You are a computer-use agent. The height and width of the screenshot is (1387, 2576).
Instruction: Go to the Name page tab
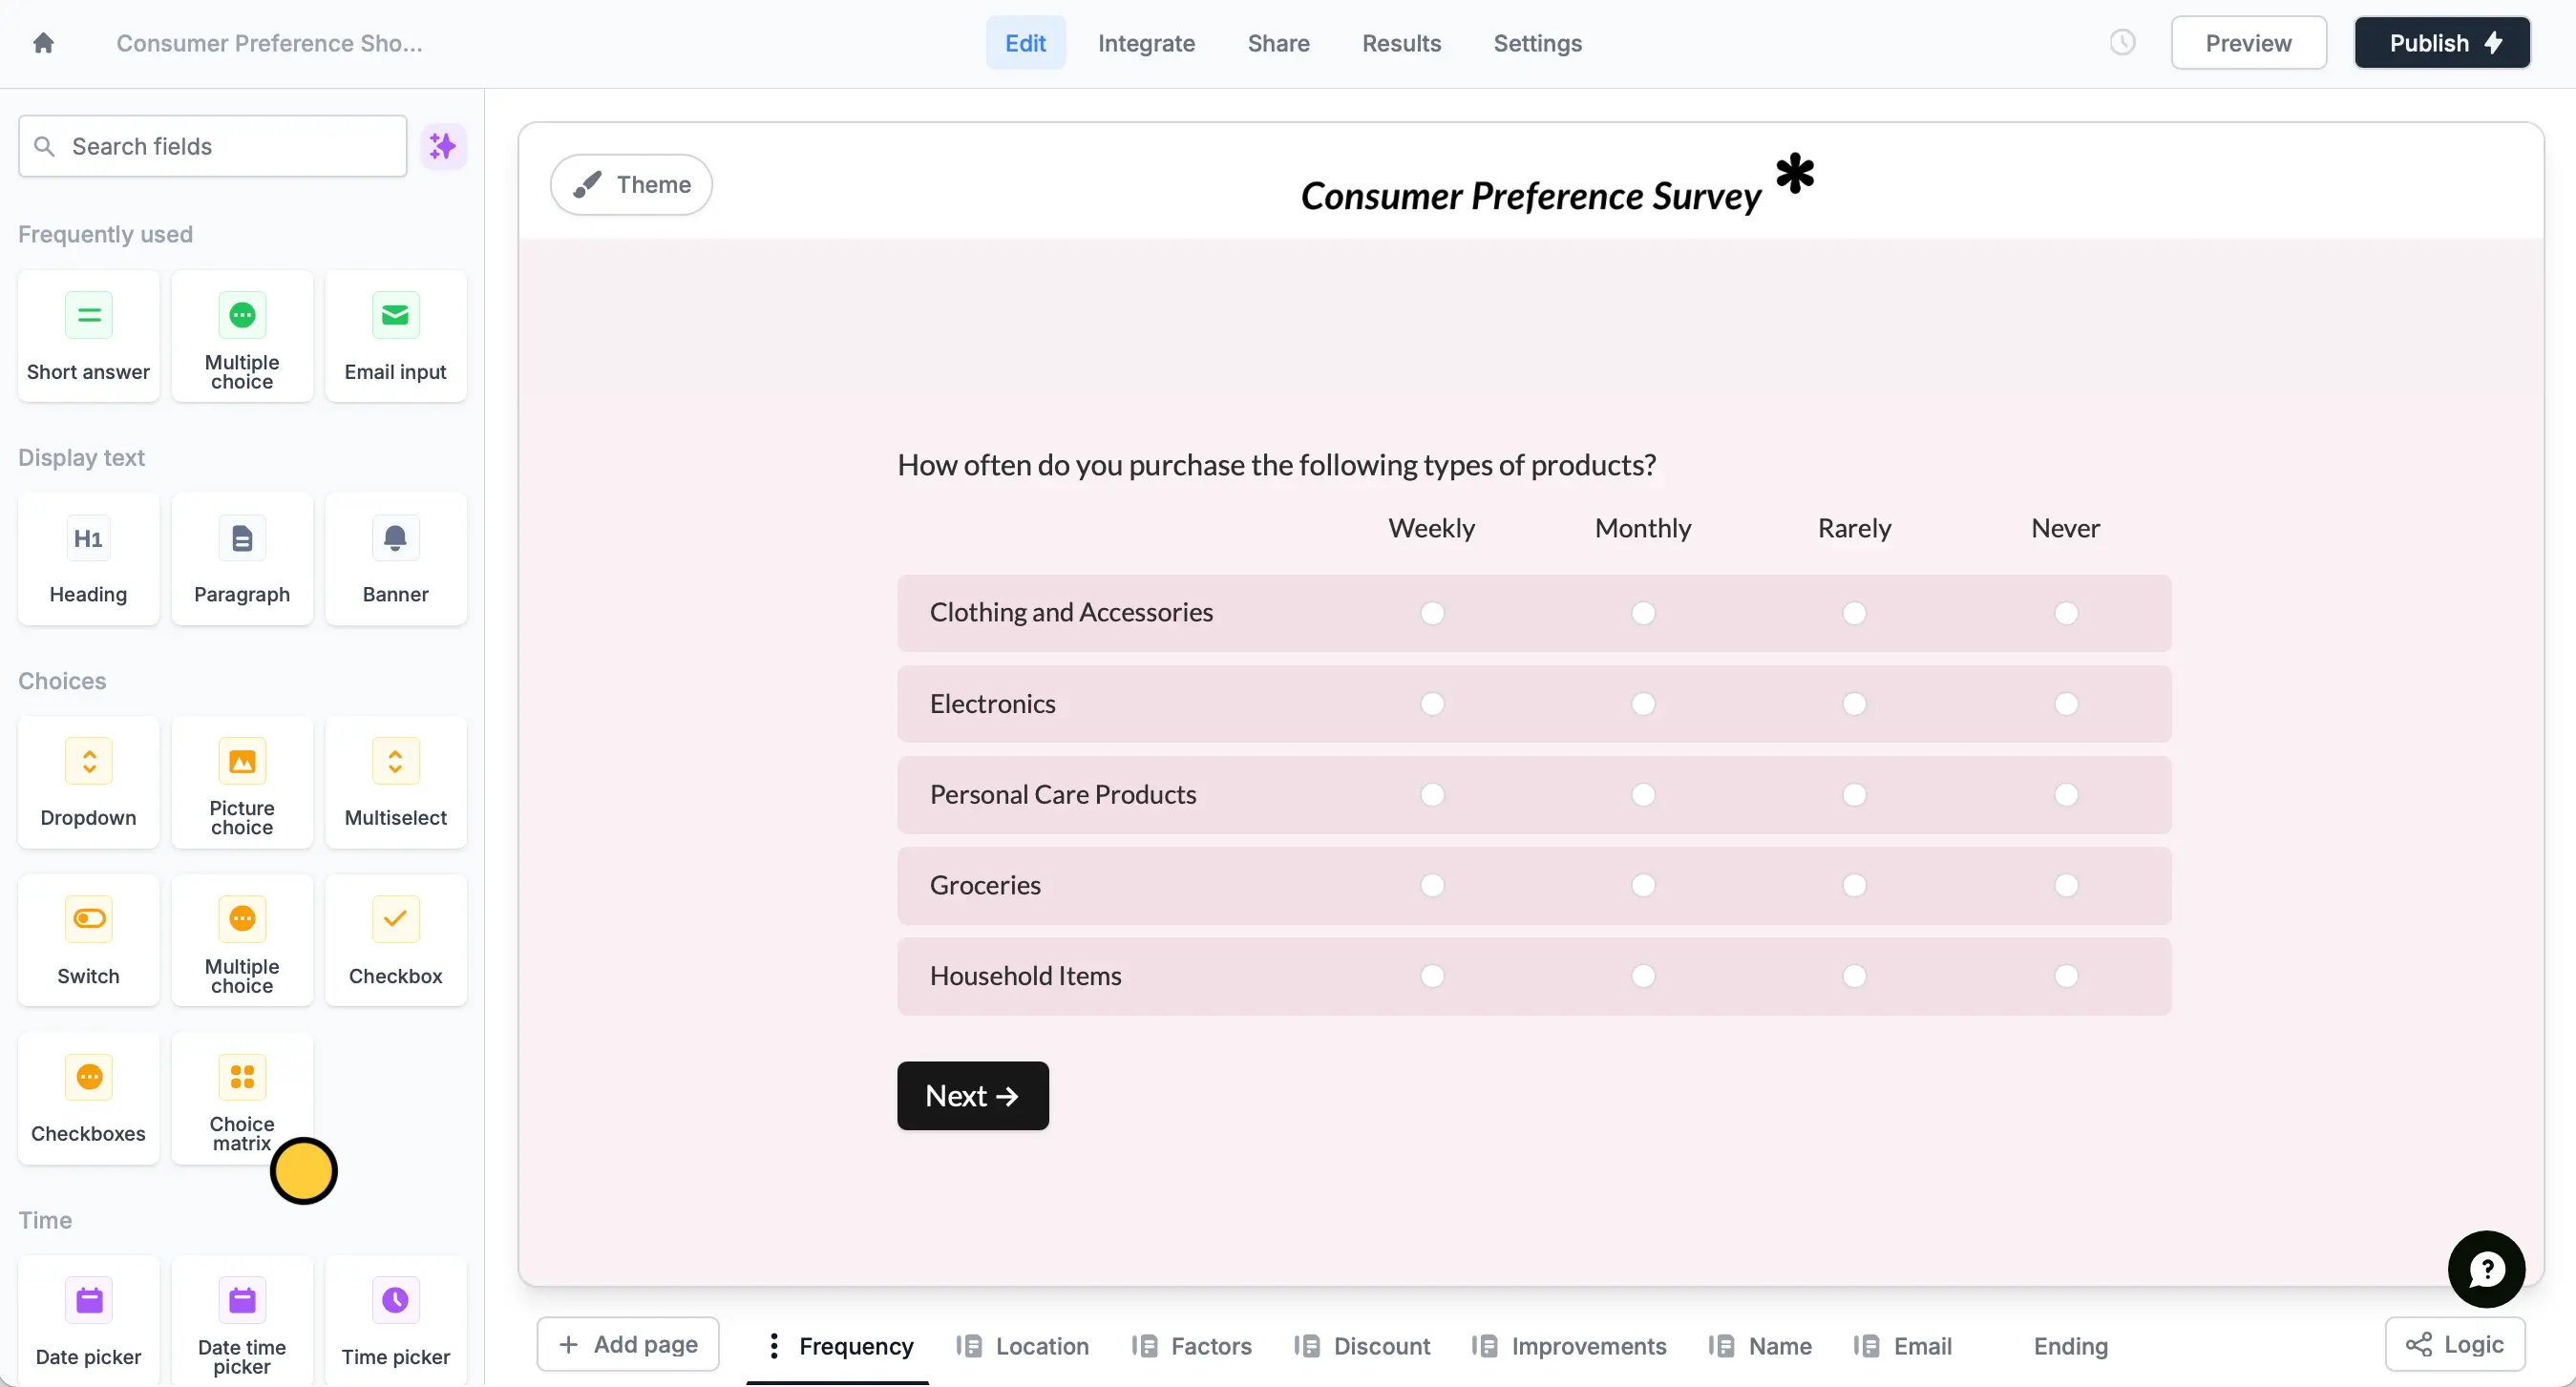(1760, 1346)
